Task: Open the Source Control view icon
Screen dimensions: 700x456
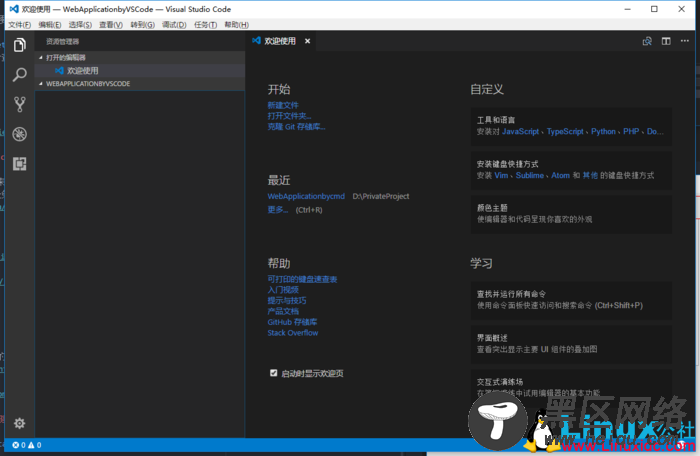Action: (20, 105)
